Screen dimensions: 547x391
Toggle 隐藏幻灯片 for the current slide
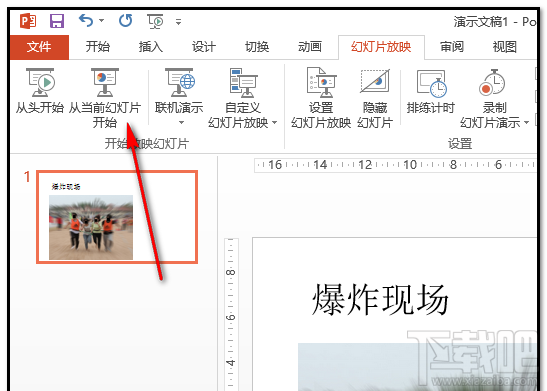click(x=375, y=98)
